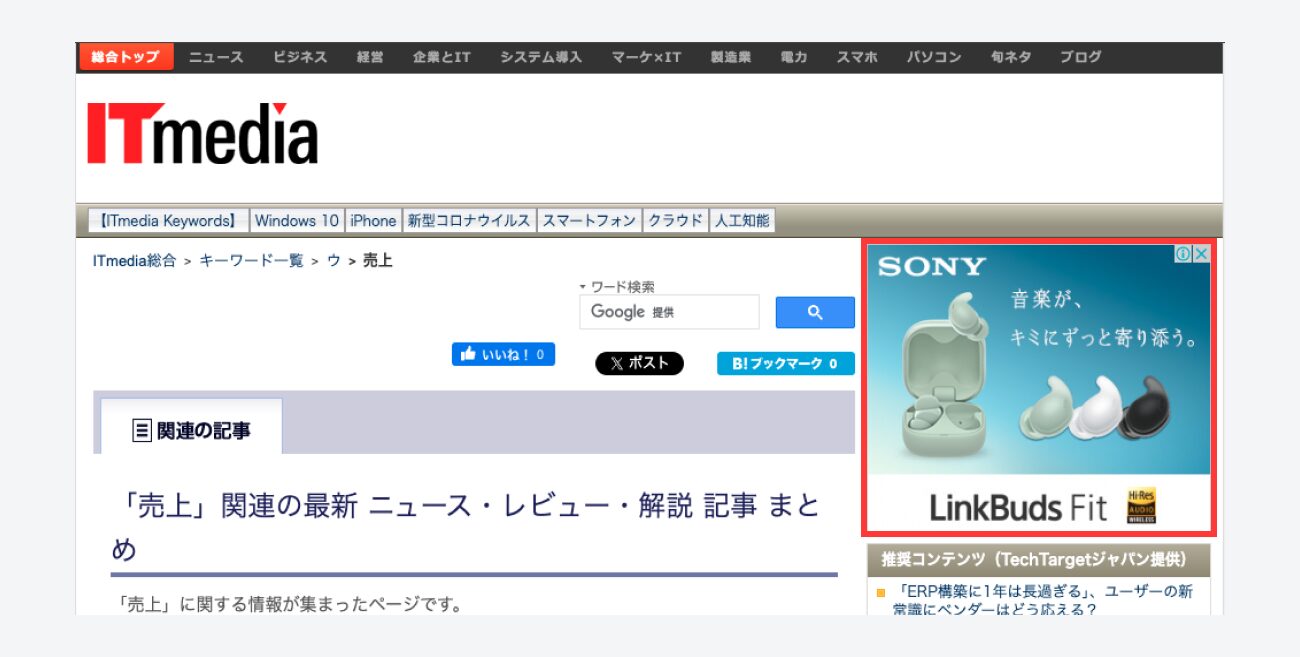Focus the Google search input field
The width and height of the screenshot is (1300, 657).
[669, 312]
